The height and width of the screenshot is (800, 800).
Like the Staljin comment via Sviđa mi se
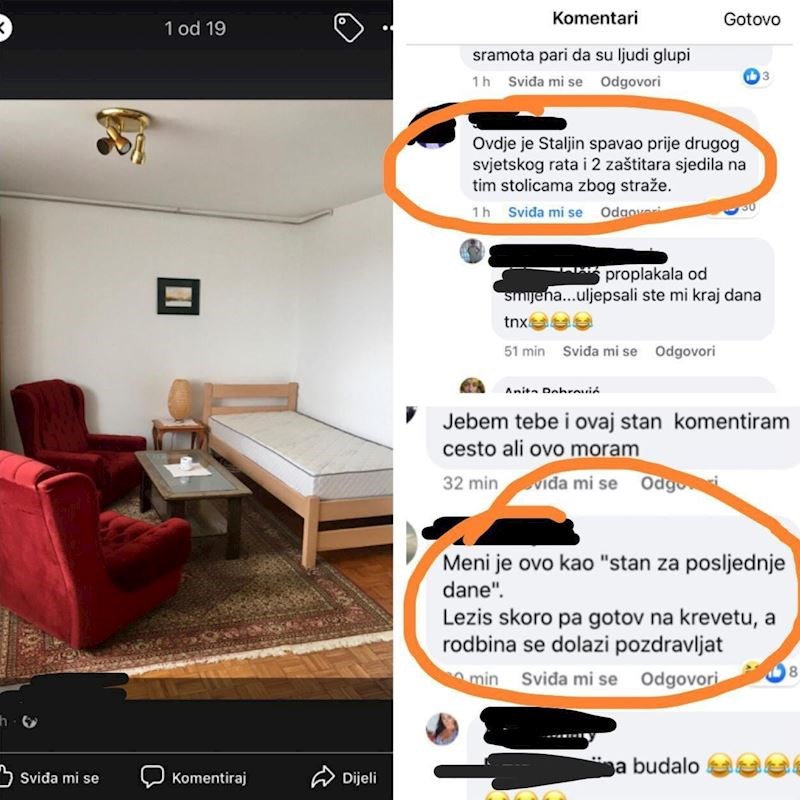click(545, 212)
